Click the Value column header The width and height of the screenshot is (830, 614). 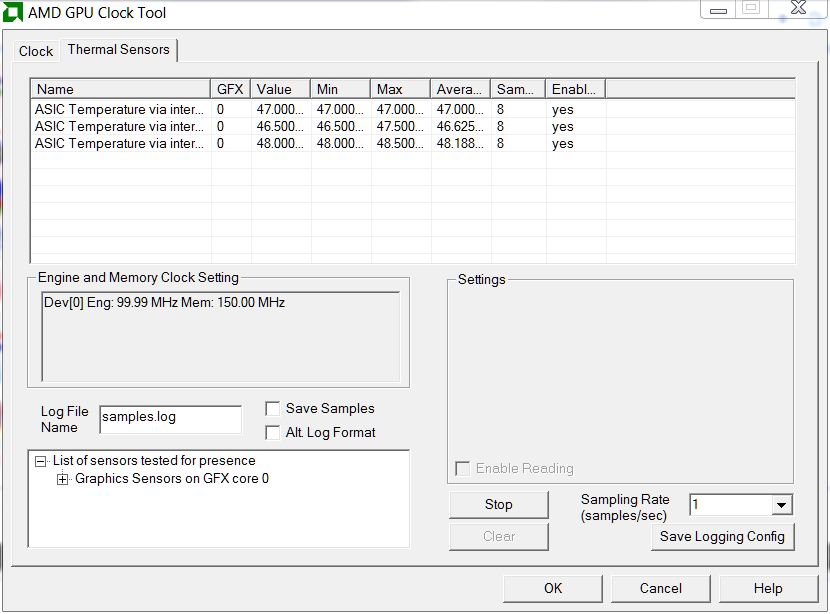tap(280, 89)
